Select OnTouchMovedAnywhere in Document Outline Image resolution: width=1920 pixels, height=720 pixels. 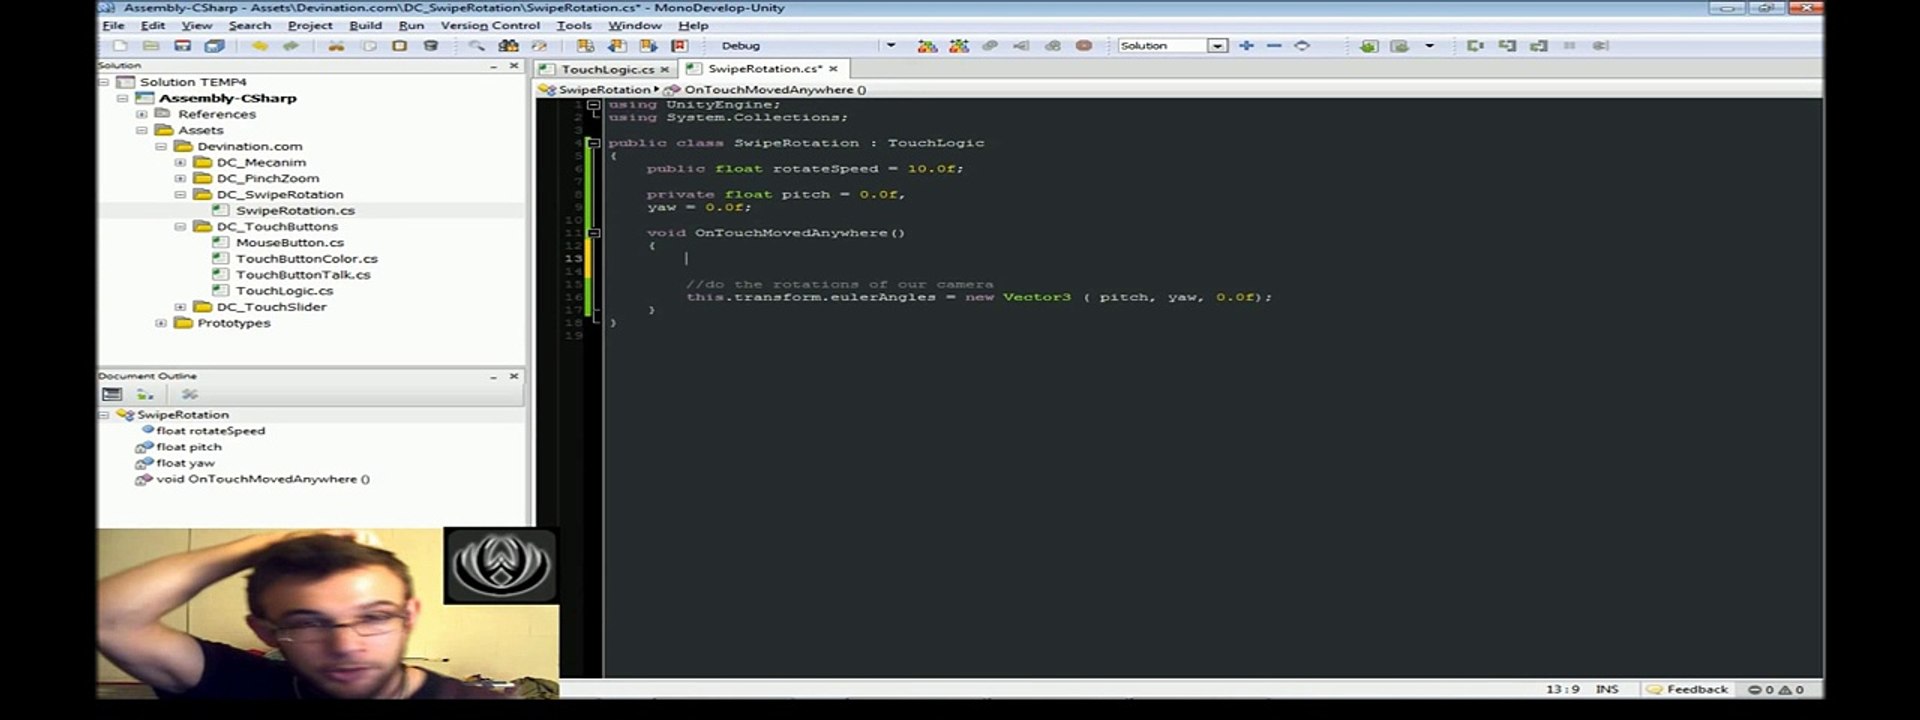tap(262, 479)
